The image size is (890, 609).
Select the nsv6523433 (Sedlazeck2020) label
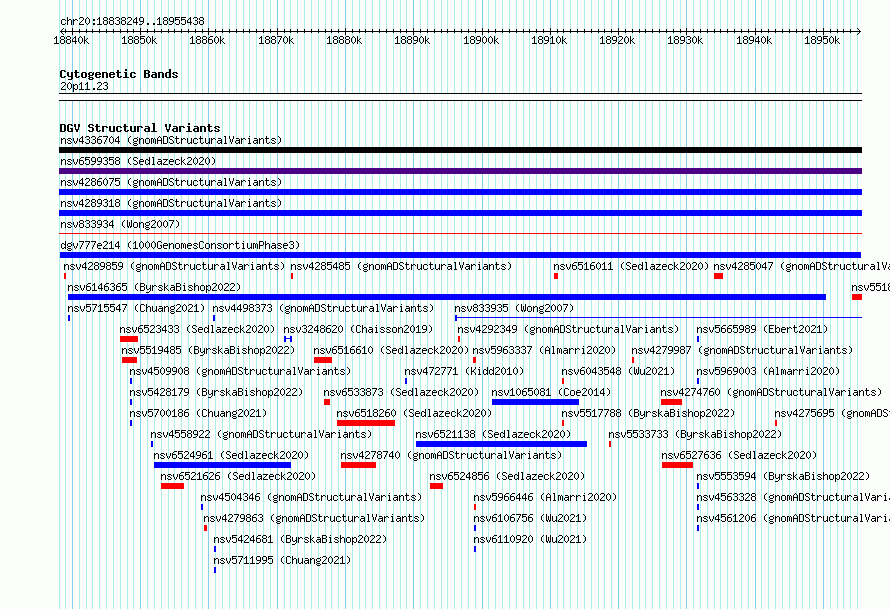(197, 329)
